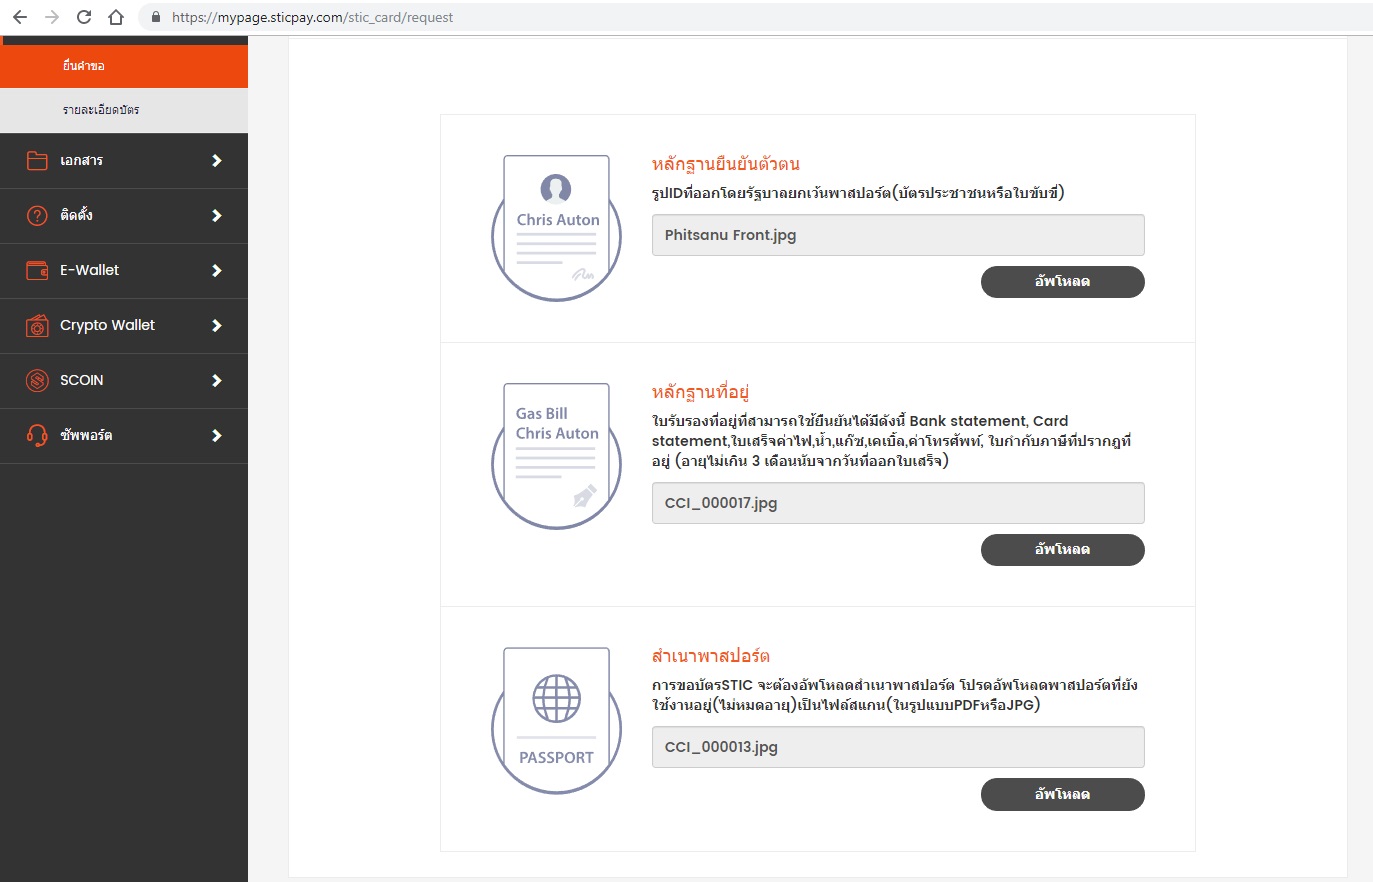Expand the เอกสาร menu chevron

217,160
